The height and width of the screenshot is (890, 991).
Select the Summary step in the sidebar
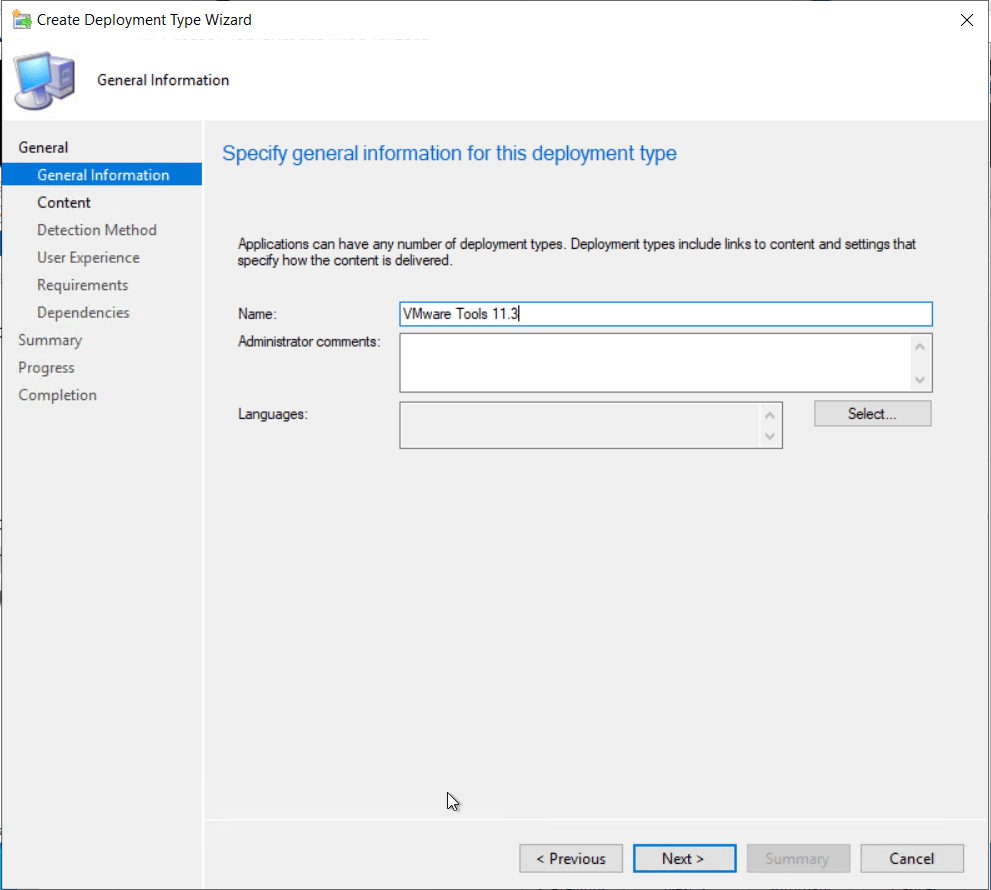click(50, 340)
